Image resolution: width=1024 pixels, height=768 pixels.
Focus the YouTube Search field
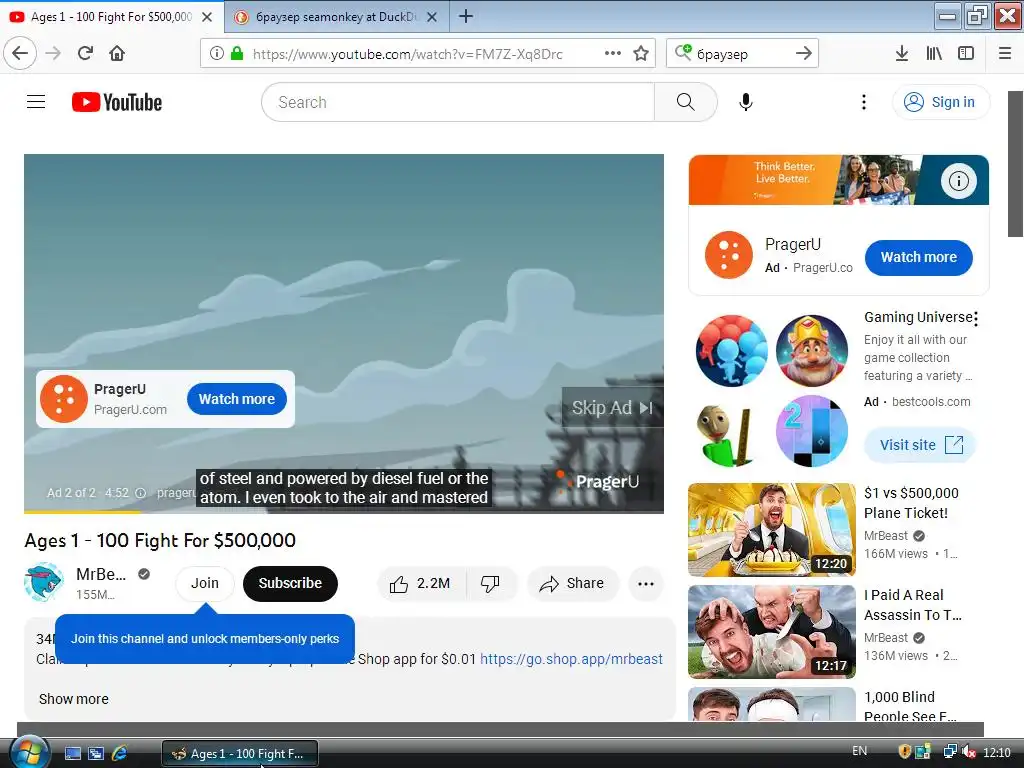click(457, 102)
